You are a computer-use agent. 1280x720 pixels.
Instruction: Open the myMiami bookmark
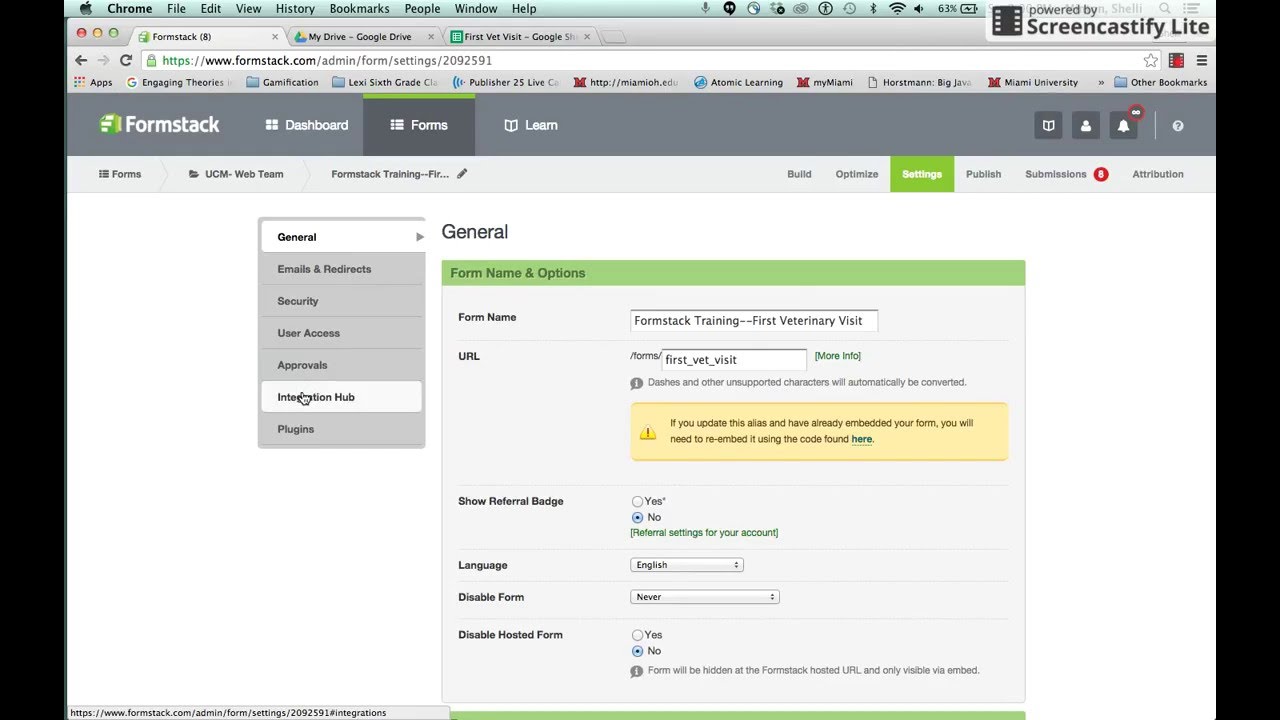(825, 82)
